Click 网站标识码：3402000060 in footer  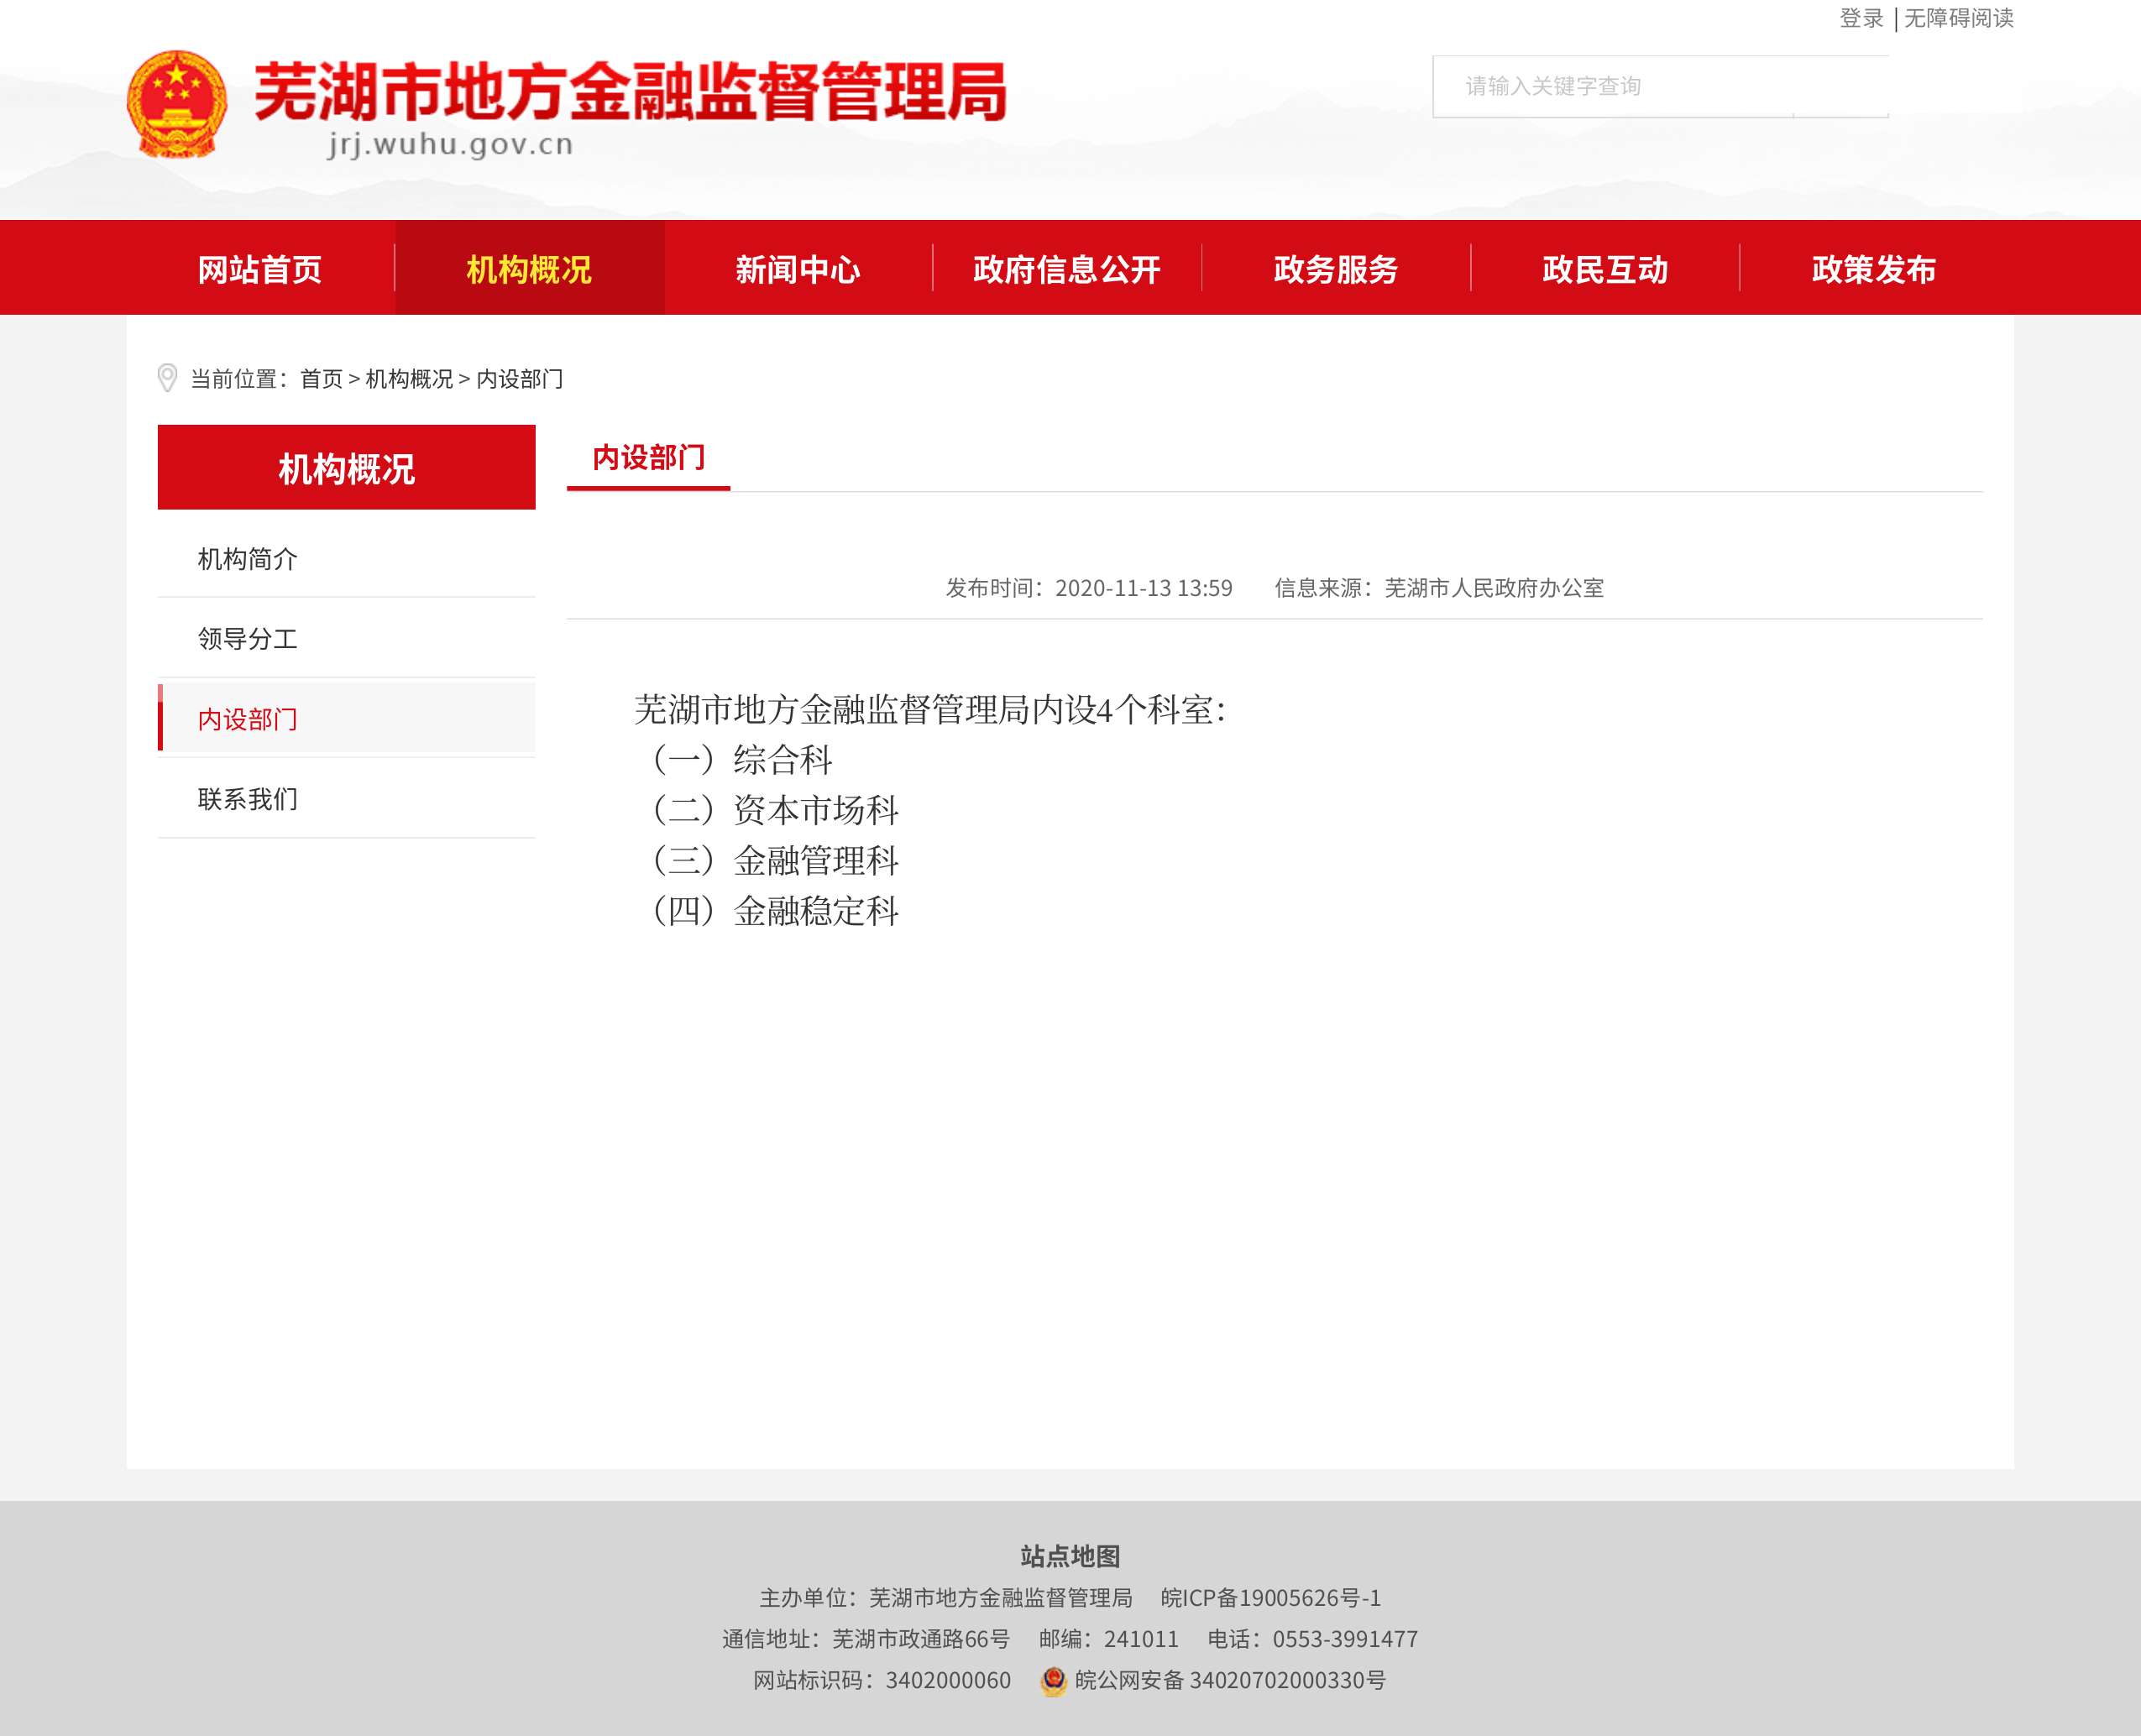tap(882, 1681)
